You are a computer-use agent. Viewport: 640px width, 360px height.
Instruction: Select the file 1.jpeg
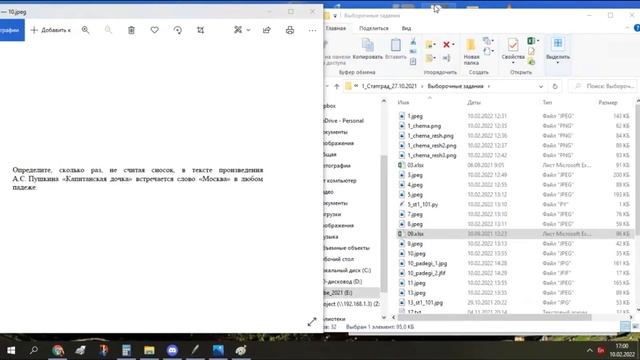click(415, 116)
